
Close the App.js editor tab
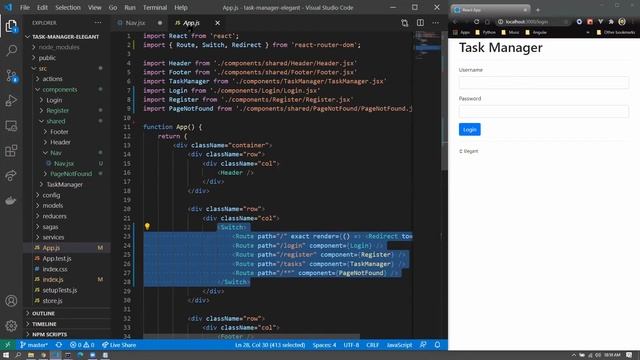pyautogui.click(x=218, y=23)
